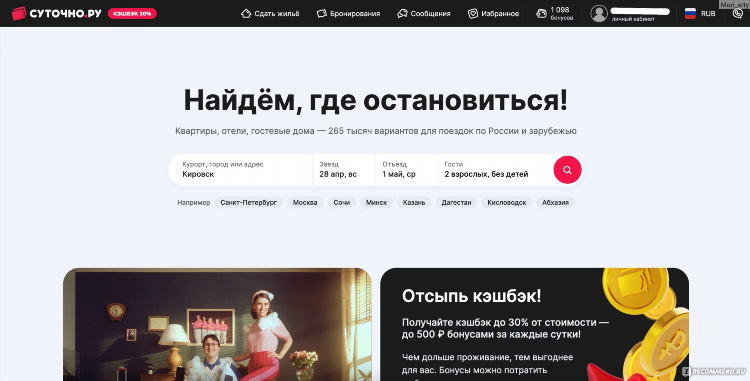The width and height of the screenshot is (750, 381).
Task: Select the Сочи suggestion chip
Action: click(x=342, y=203)
